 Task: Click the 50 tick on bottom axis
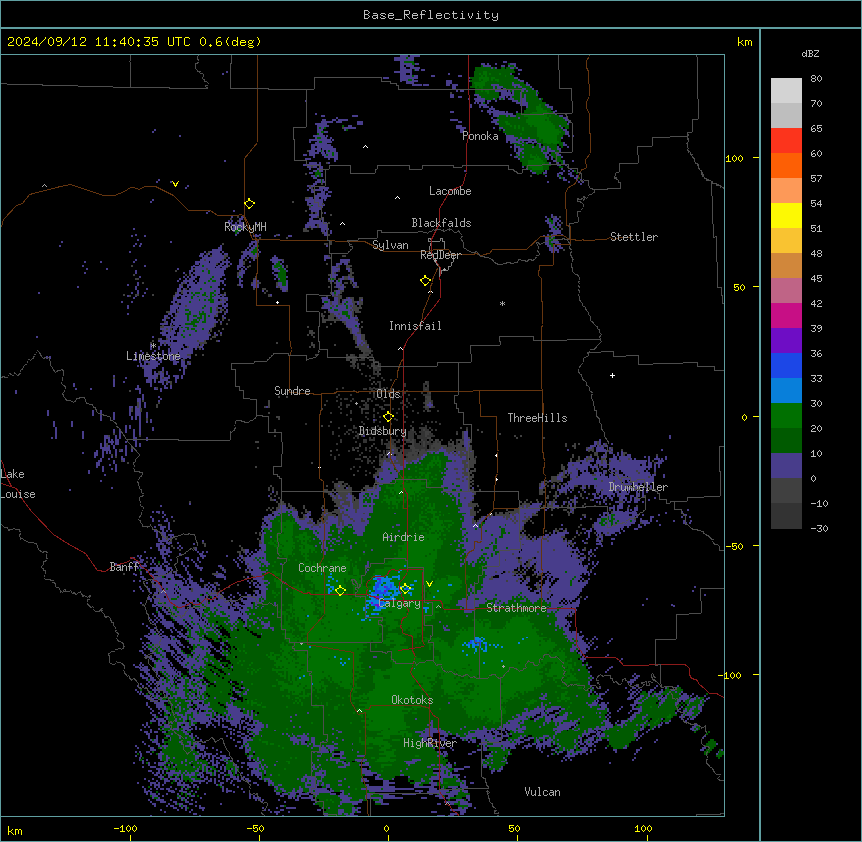(x=514, y=828)
